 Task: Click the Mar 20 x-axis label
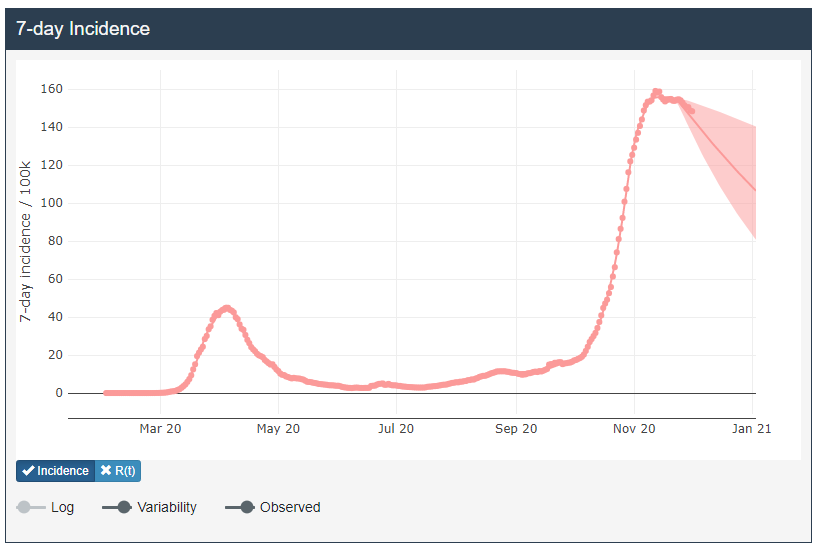(160, 429)
